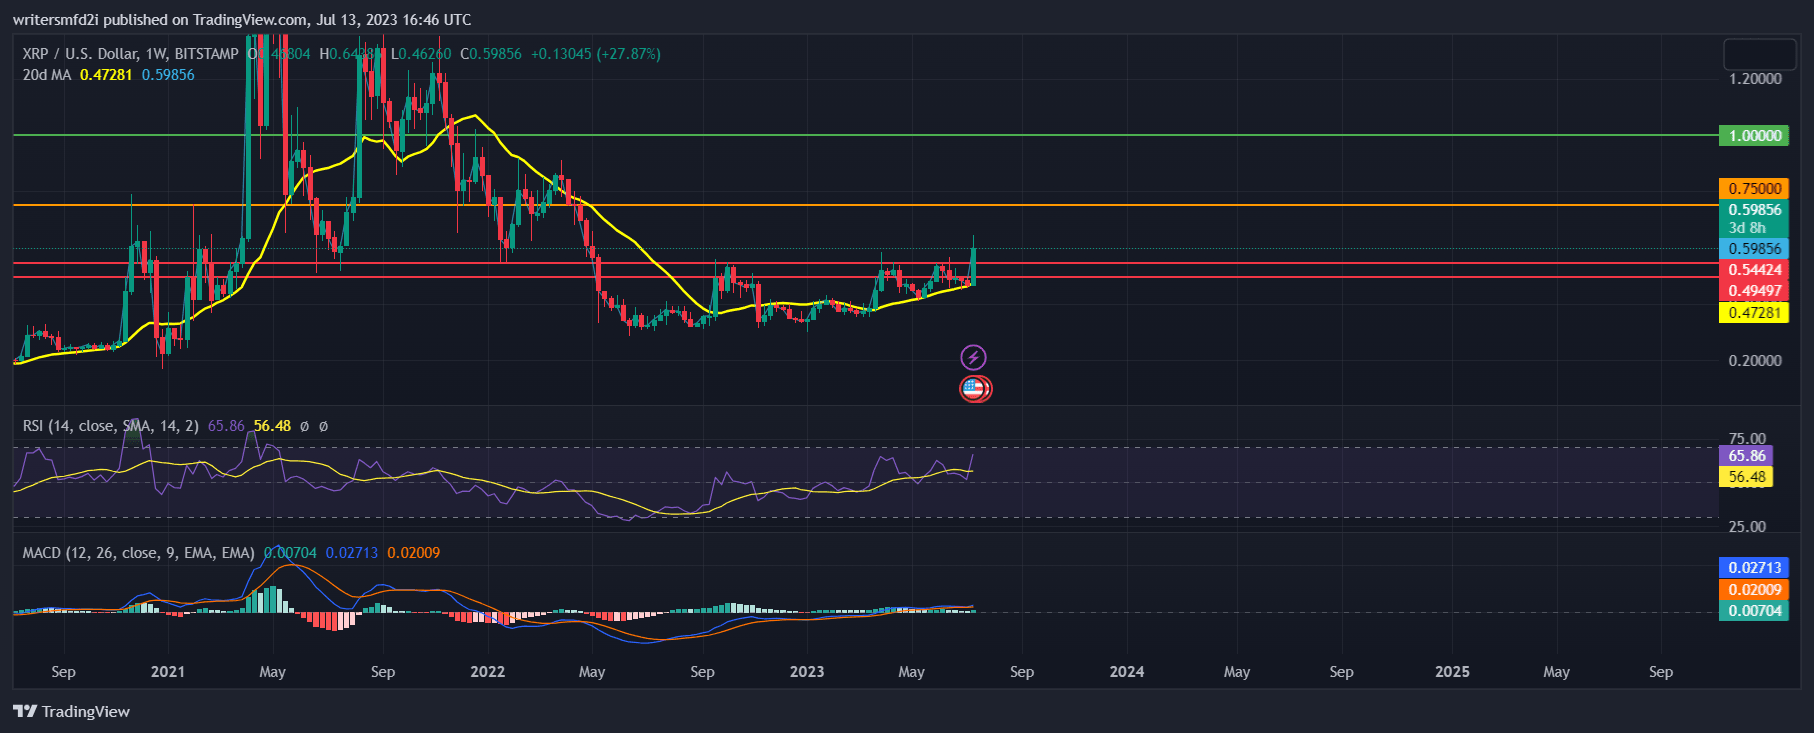1814x733 pixels.
Task: Click the 2024 label on time axis
Action: point(1126,672)
